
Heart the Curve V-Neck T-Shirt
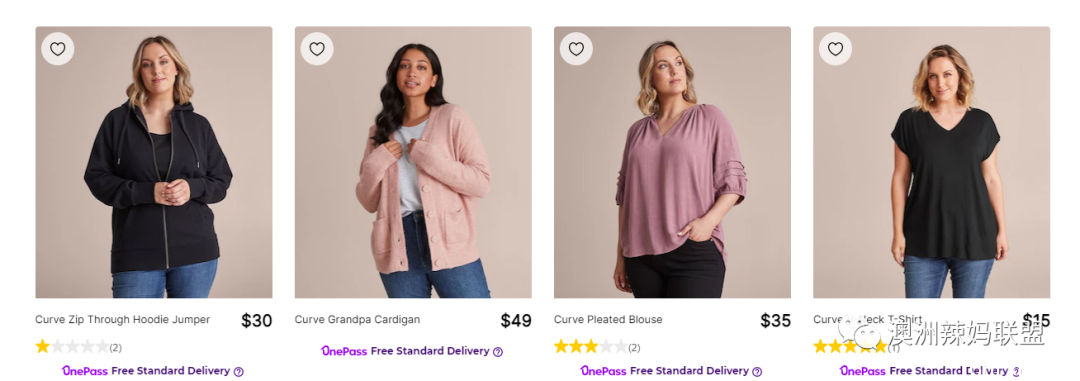click(x=835, y=49)
